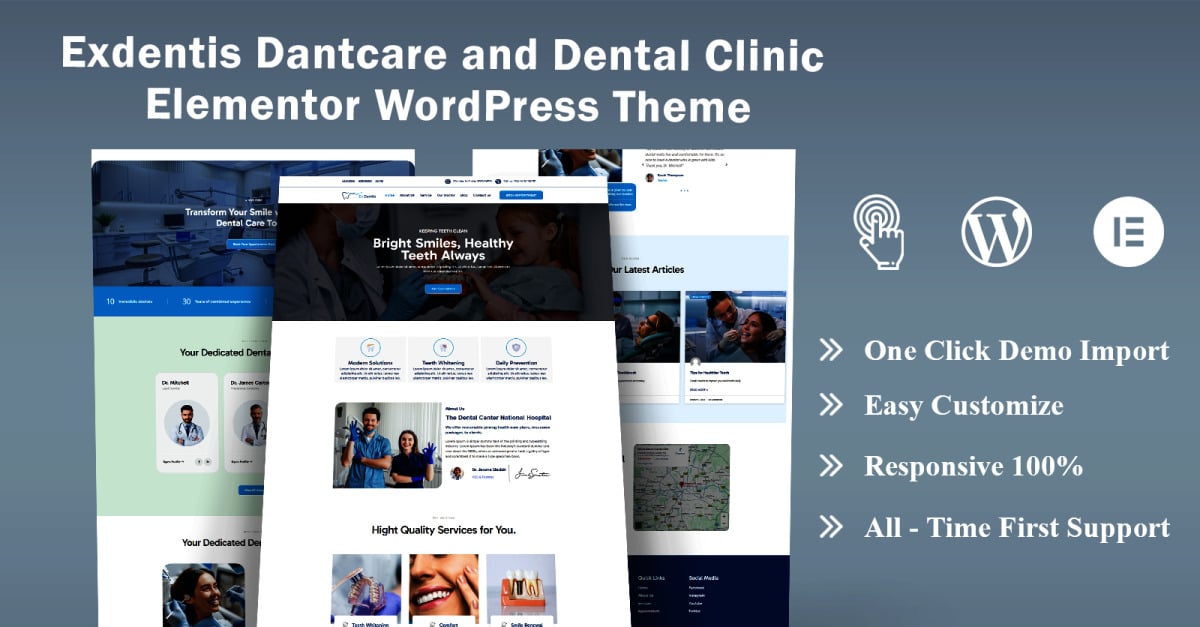Click the "Modern Solutions" card title
This screenshot has height=627, width=1200.
click(370, 362)
